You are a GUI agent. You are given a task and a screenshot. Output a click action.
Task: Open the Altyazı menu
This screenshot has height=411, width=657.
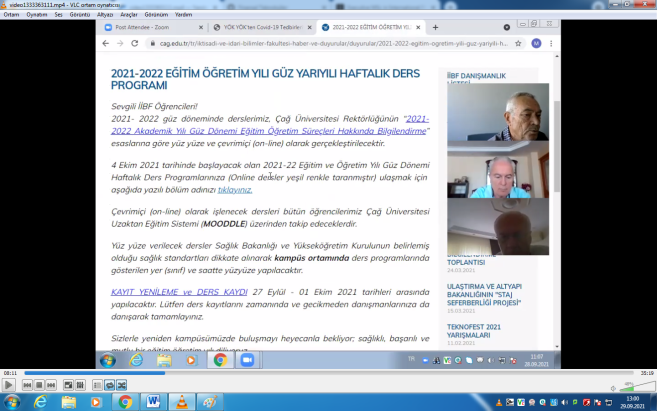[105, 15]
